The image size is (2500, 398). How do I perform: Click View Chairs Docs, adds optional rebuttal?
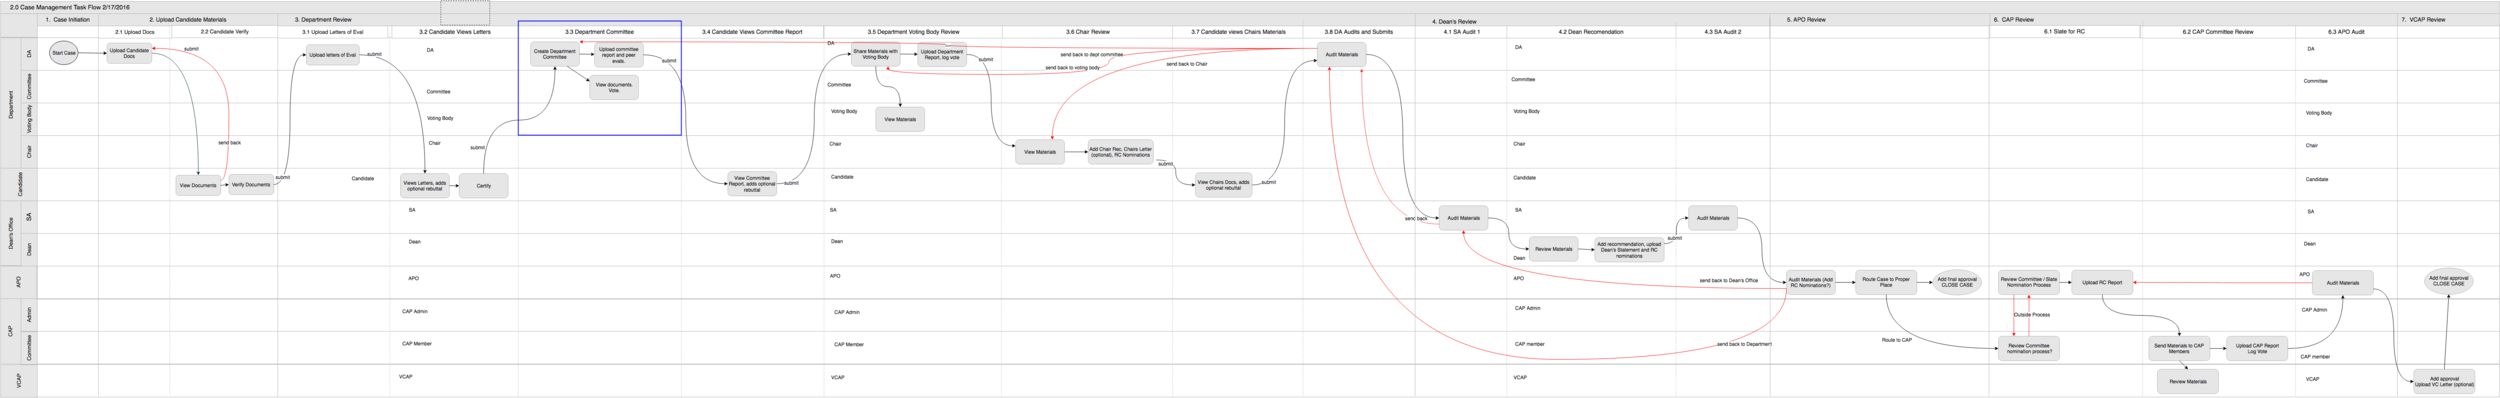pyautogui.click(x=1224, y=185)
